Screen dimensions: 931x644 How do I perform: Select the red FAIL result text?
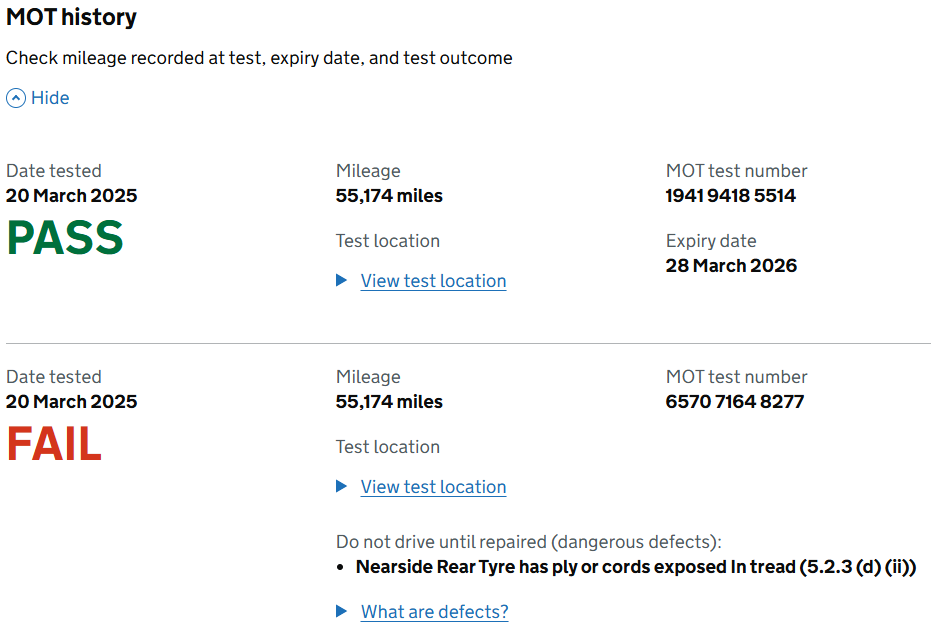point(54,444)
